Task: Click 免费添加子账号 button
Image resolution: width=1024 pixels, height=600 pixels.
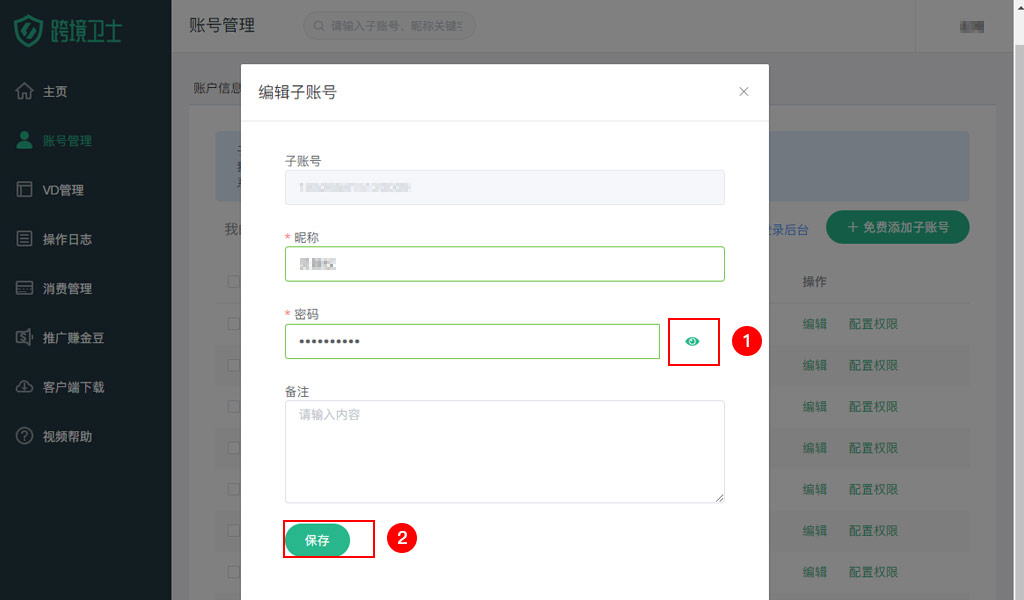Action: coord(897,227)
